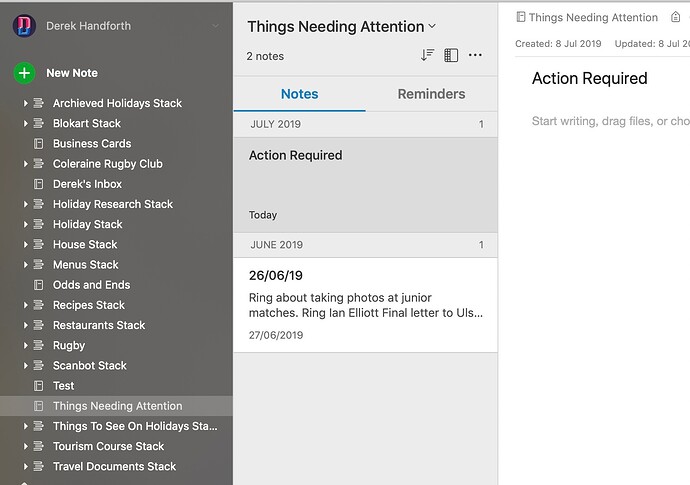This screenshot has width=690, height=485.
Task: Select Menus Stack row
Action: pyautogui.click(x=117, y=265)
